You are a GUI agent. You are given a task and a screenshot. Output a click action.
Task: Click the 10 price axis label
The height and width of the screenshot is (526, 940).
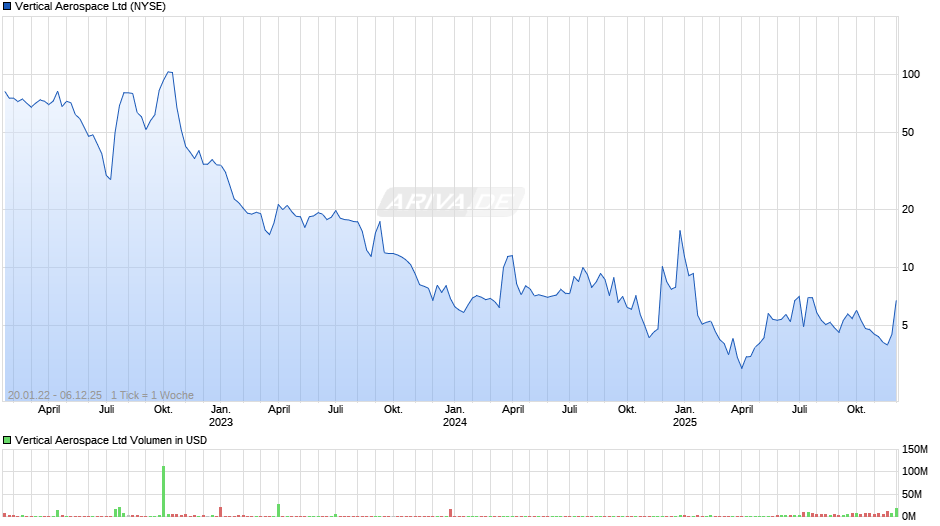coord(908,267)
